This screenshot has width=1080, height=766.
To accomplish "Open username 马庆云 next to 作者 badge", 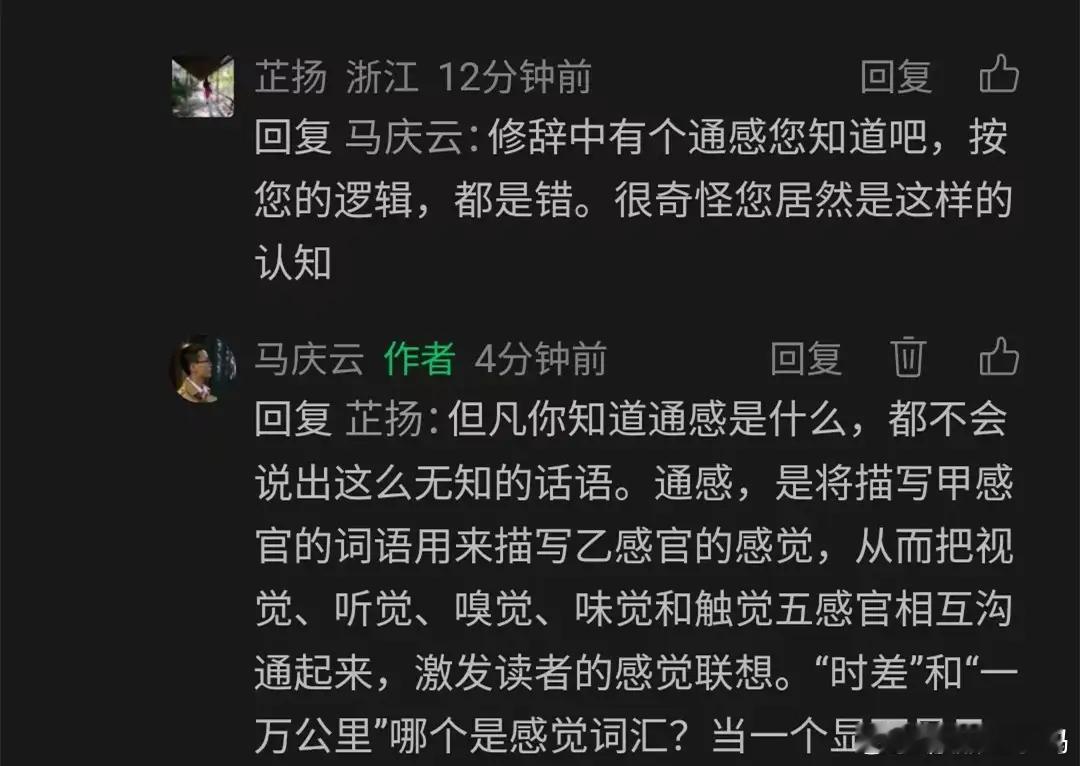I will click(x=309, y=359).
